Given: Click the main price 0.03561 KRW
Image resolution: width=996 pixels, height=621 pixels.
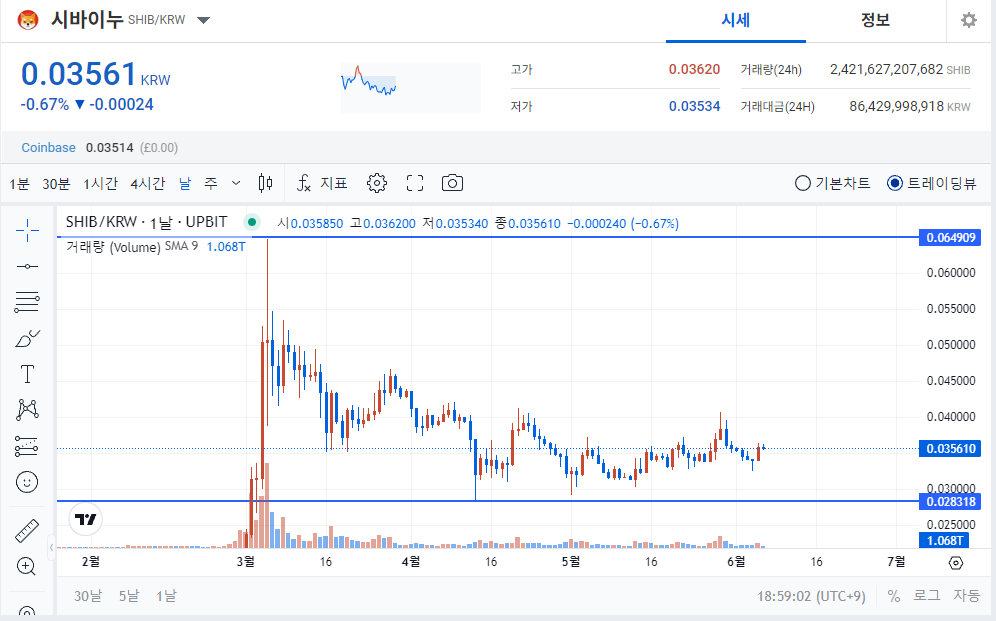Looking at the screenshot, I should (x=95, y=74).
